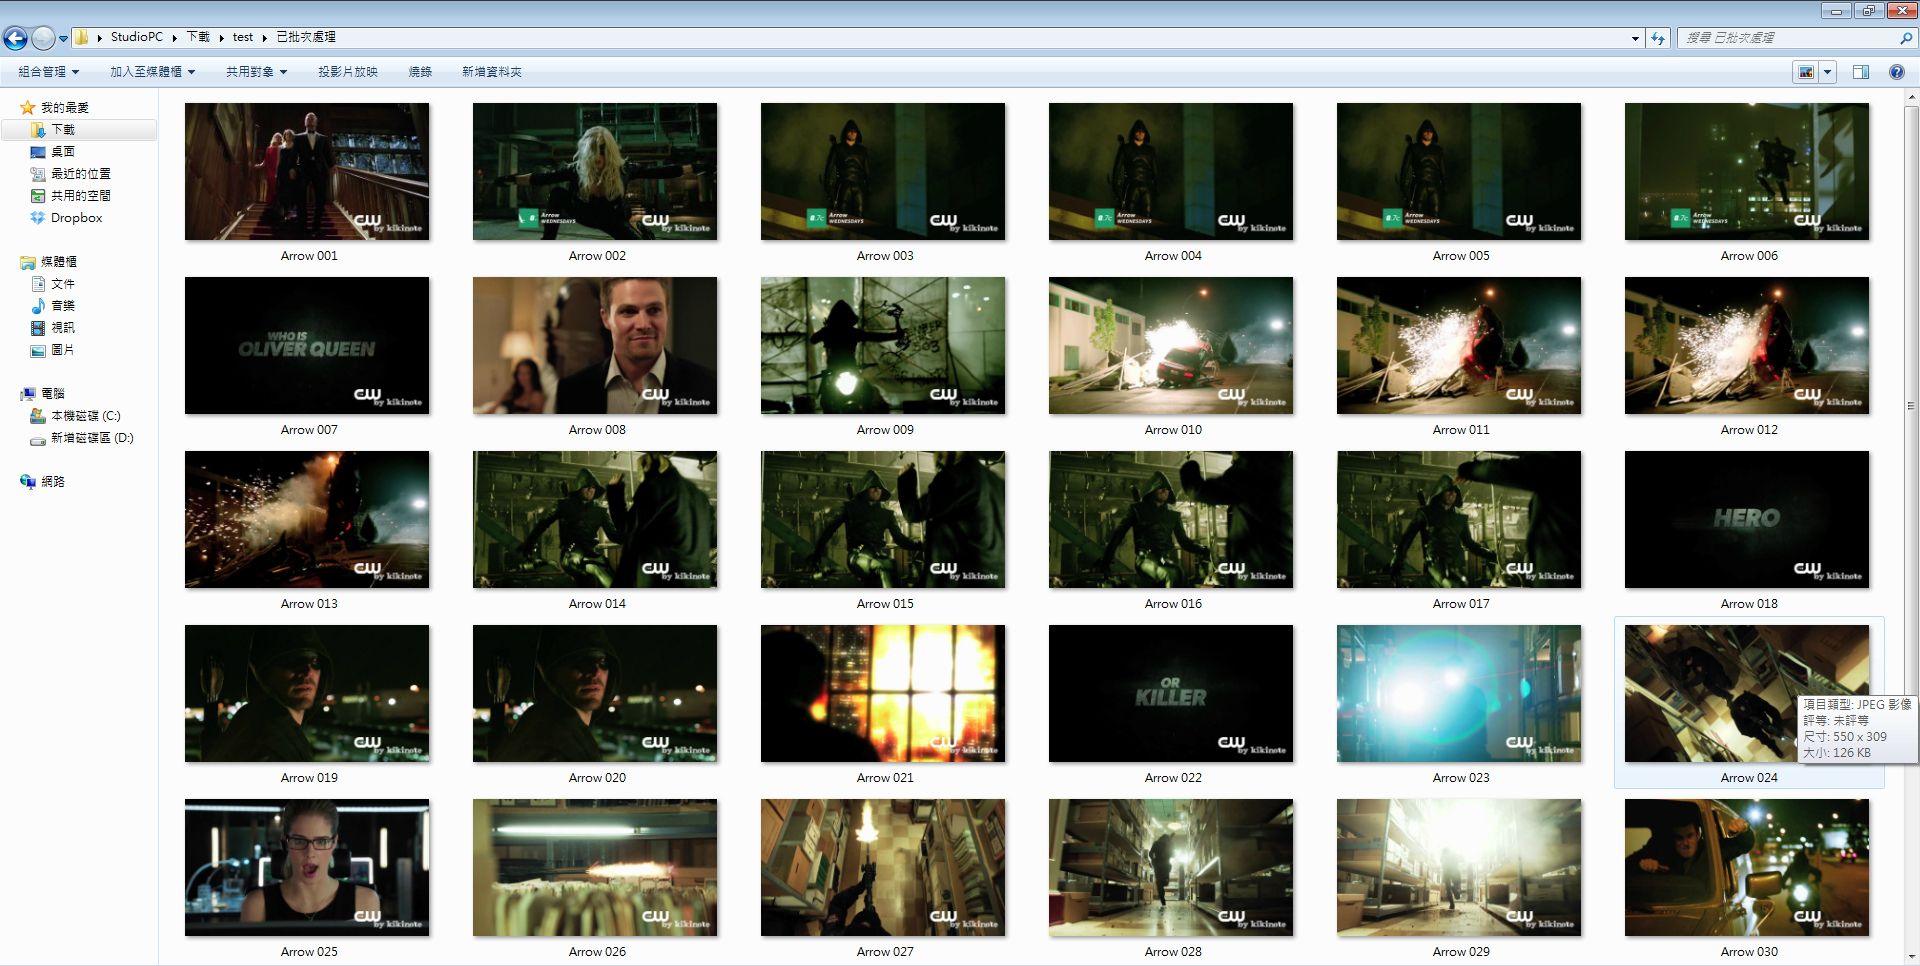
Task: Click the Forward navigation arrow
Action: [x=43, y=38]
